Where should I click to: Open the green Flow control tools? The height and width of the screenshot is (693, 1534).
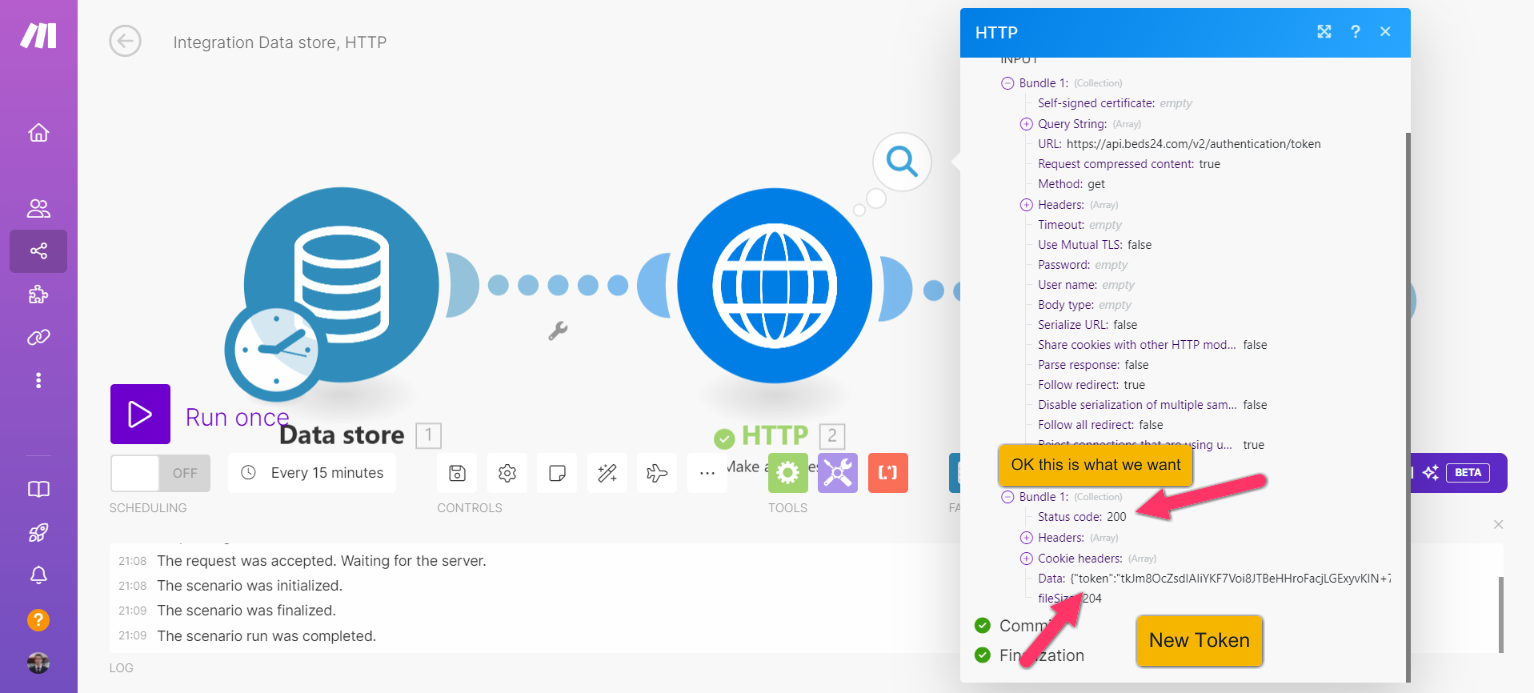[788, 472]
